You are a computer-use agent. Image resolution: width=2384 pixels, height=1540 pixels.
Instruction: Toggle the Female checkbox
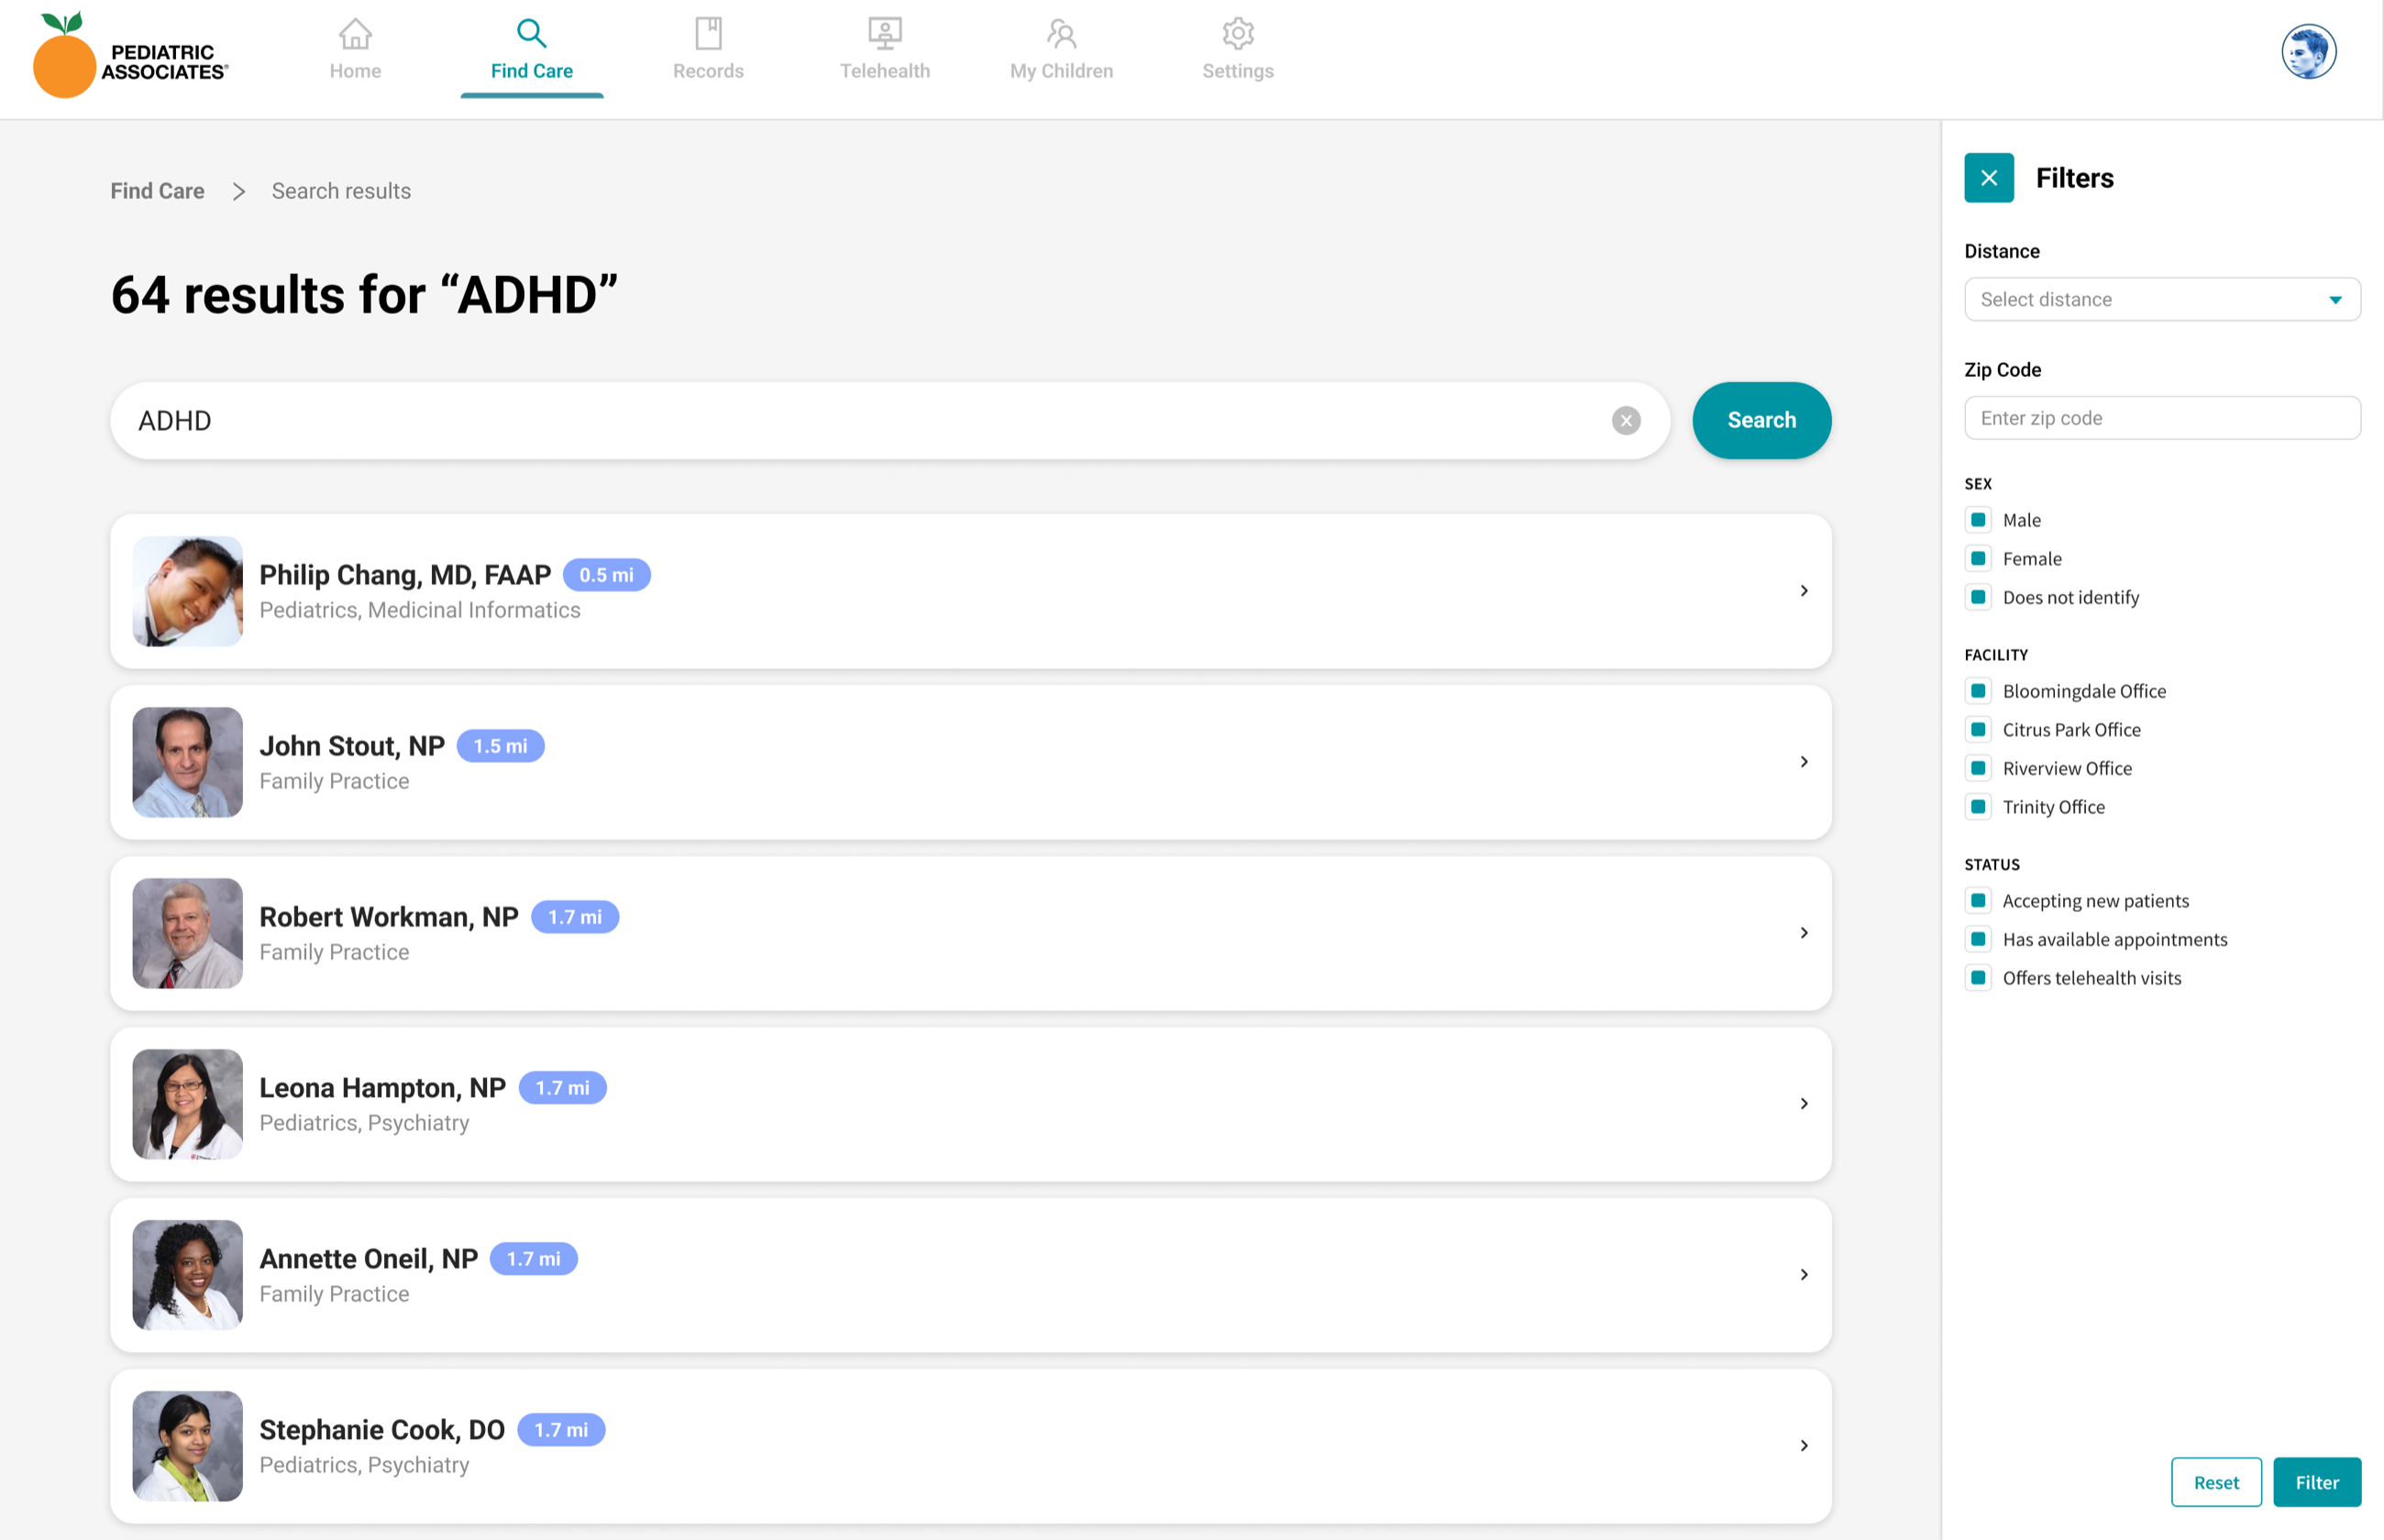tap(1977, 559)
